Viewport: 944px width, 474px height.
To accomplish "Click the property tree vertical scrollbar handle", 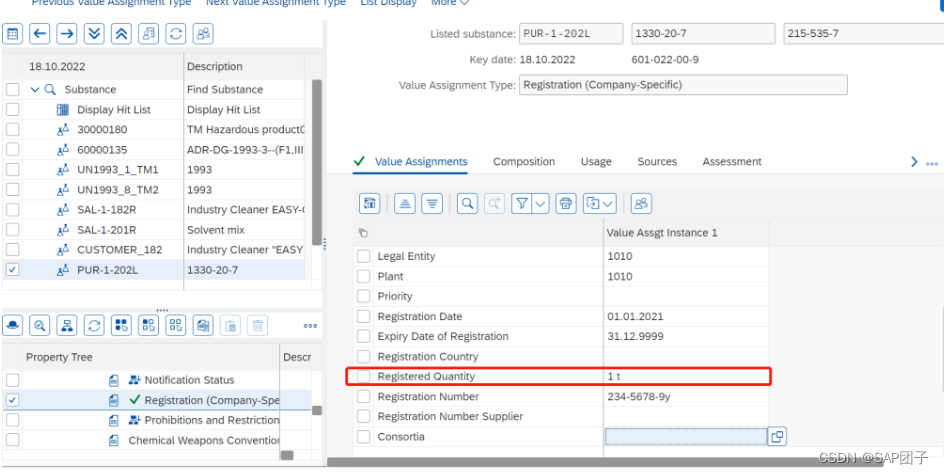I will (316, 410).
